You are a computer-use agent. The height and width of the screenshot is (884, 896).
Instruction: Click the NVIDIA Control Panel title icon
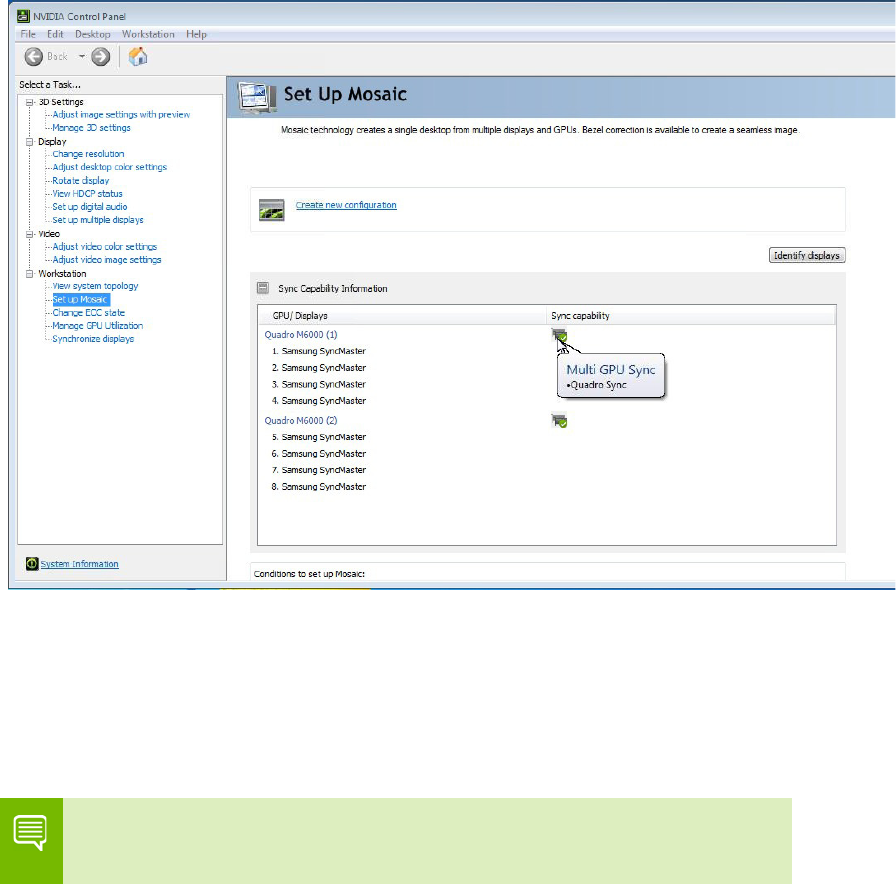[x=23, y=16]
